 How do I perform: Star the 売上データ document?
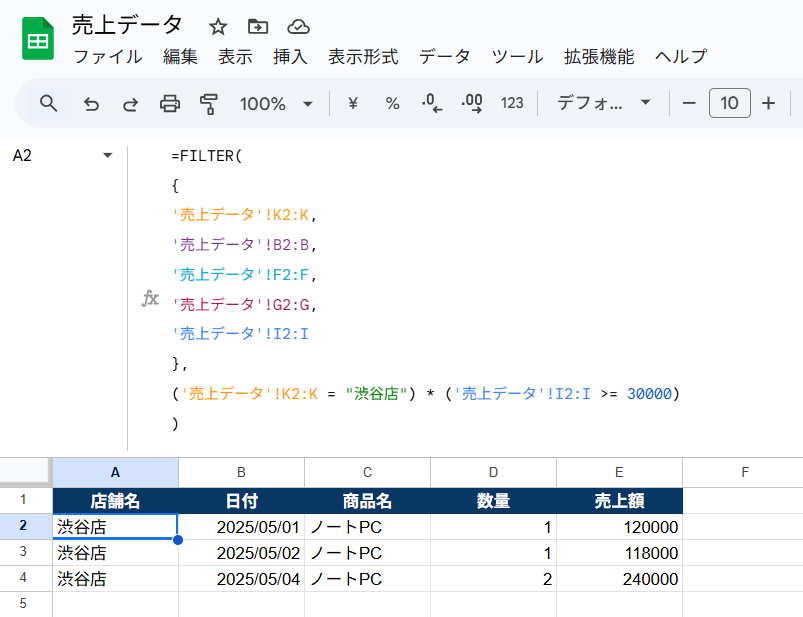pos(218,26)
